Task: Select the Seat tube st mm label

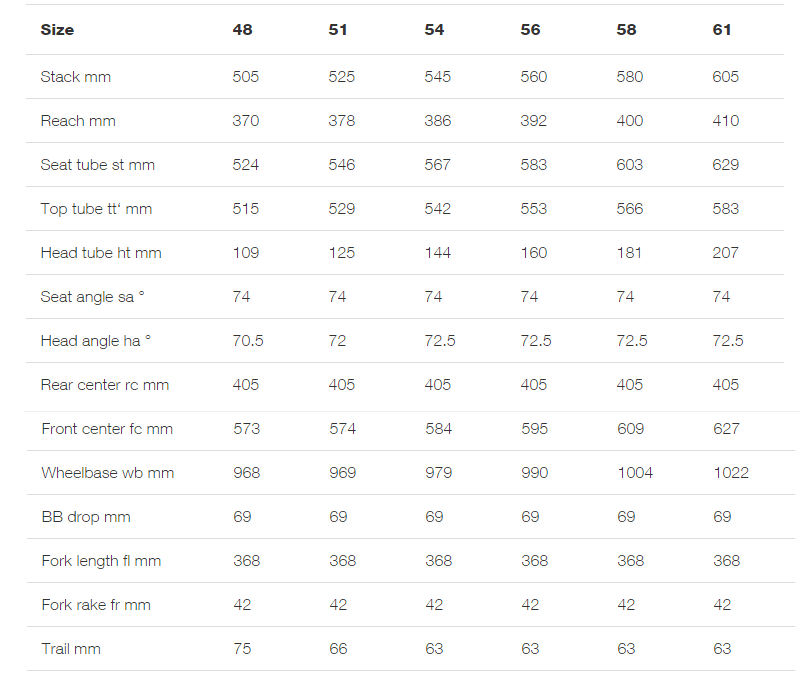Action: [x=97, y=165]
